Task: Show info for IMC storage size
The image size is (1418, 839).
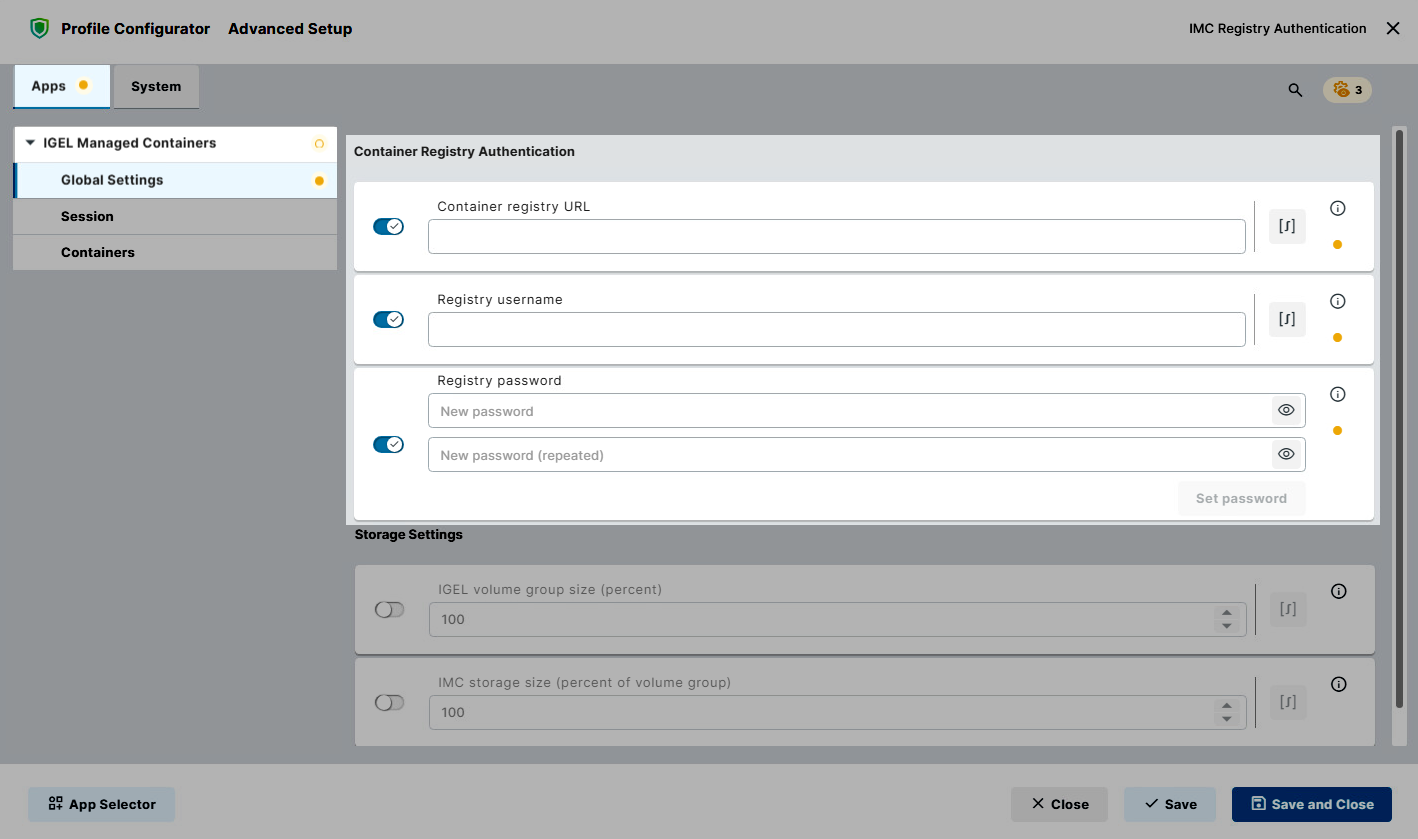Action: (1339, 684)
